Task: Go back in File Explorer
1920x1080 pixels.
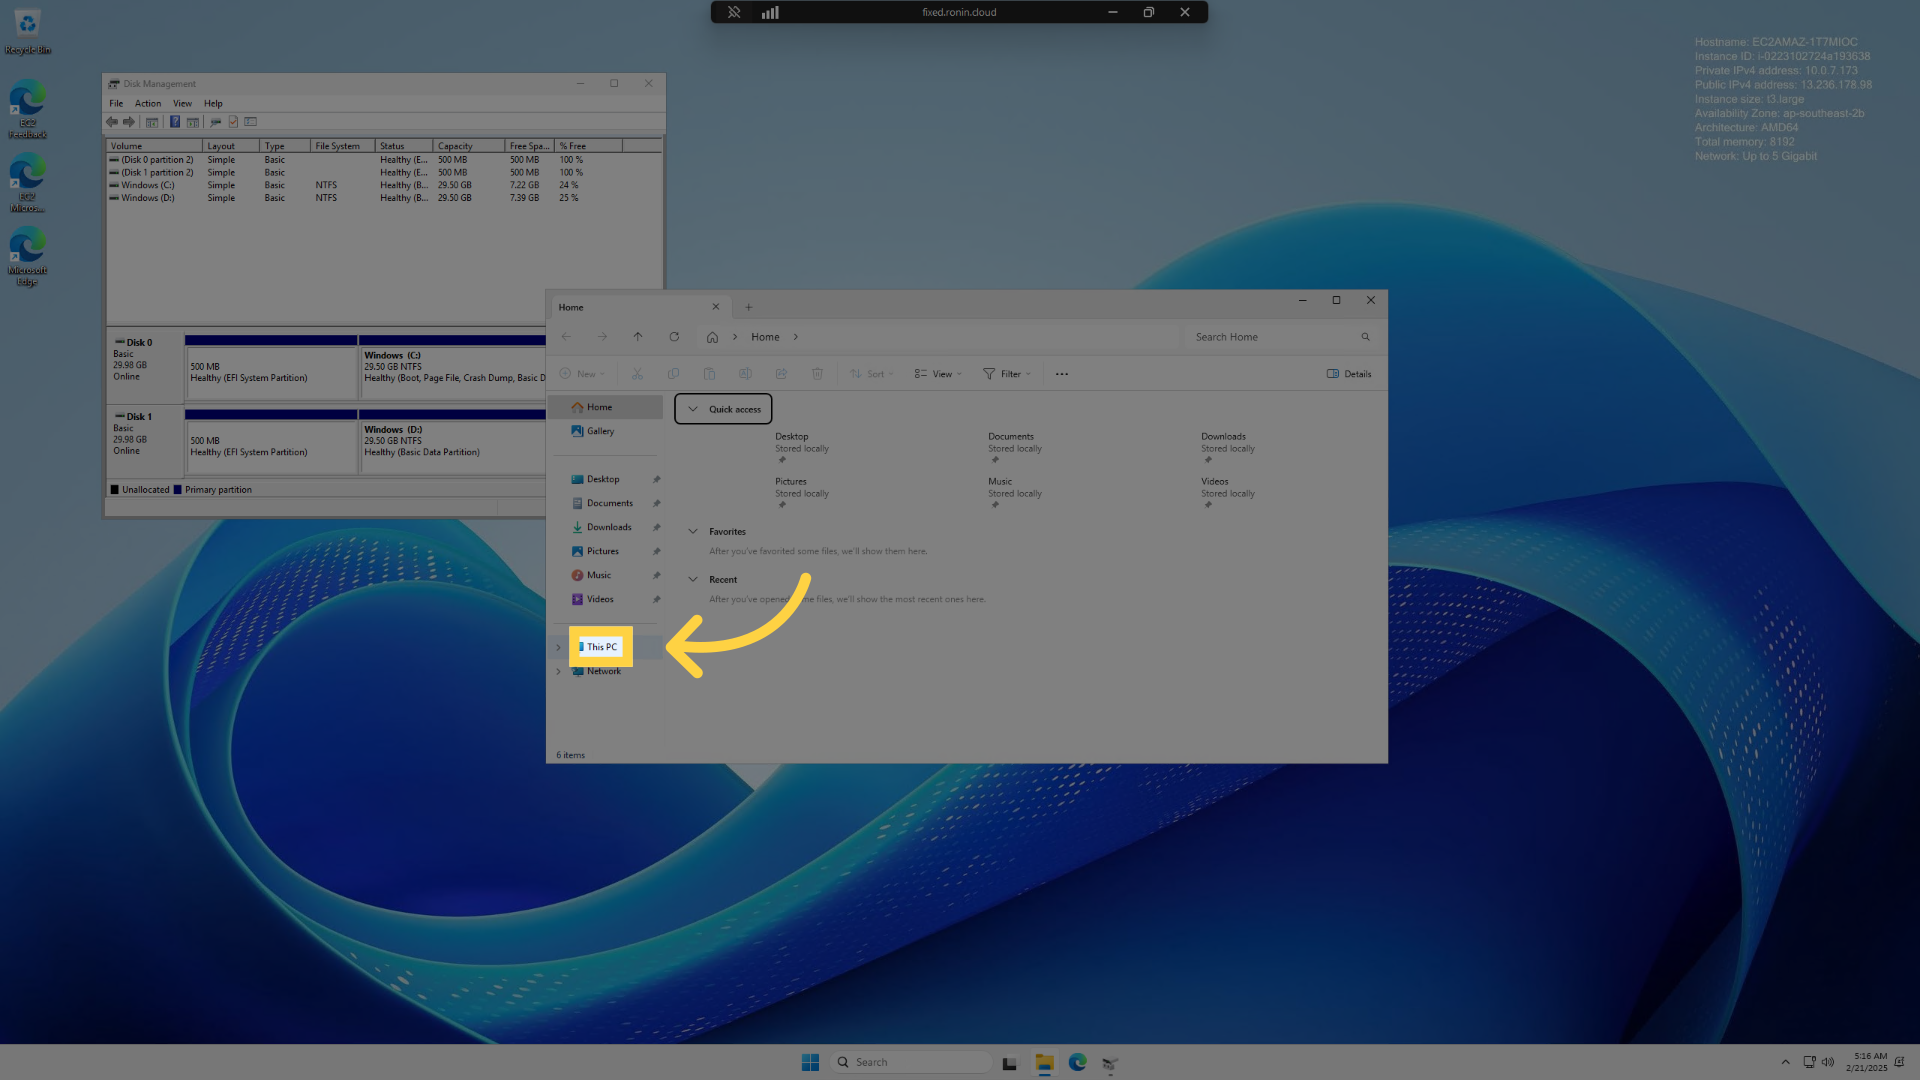Action: click(x=566, y=337)
